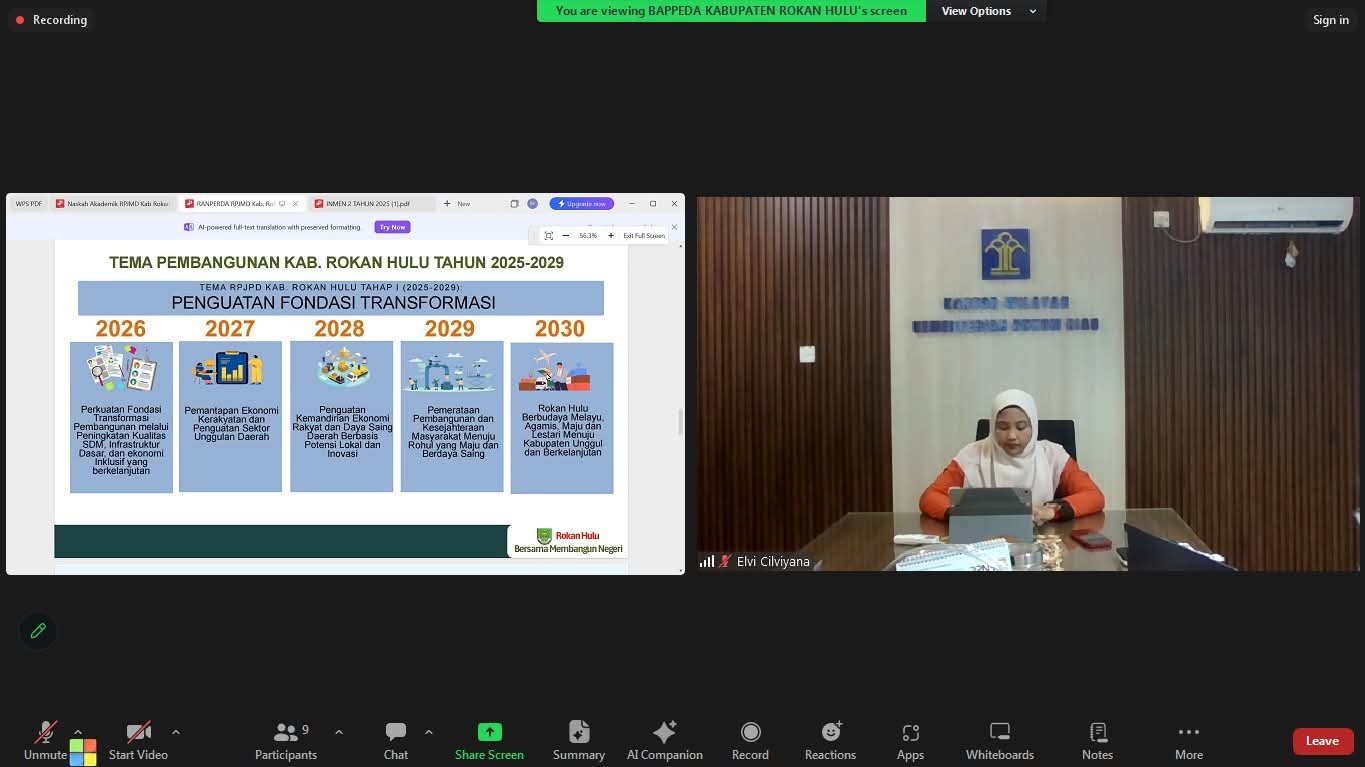Screen dimensions: 1365x767
Task: Open the Chat panel
Action: pos(396,741)
